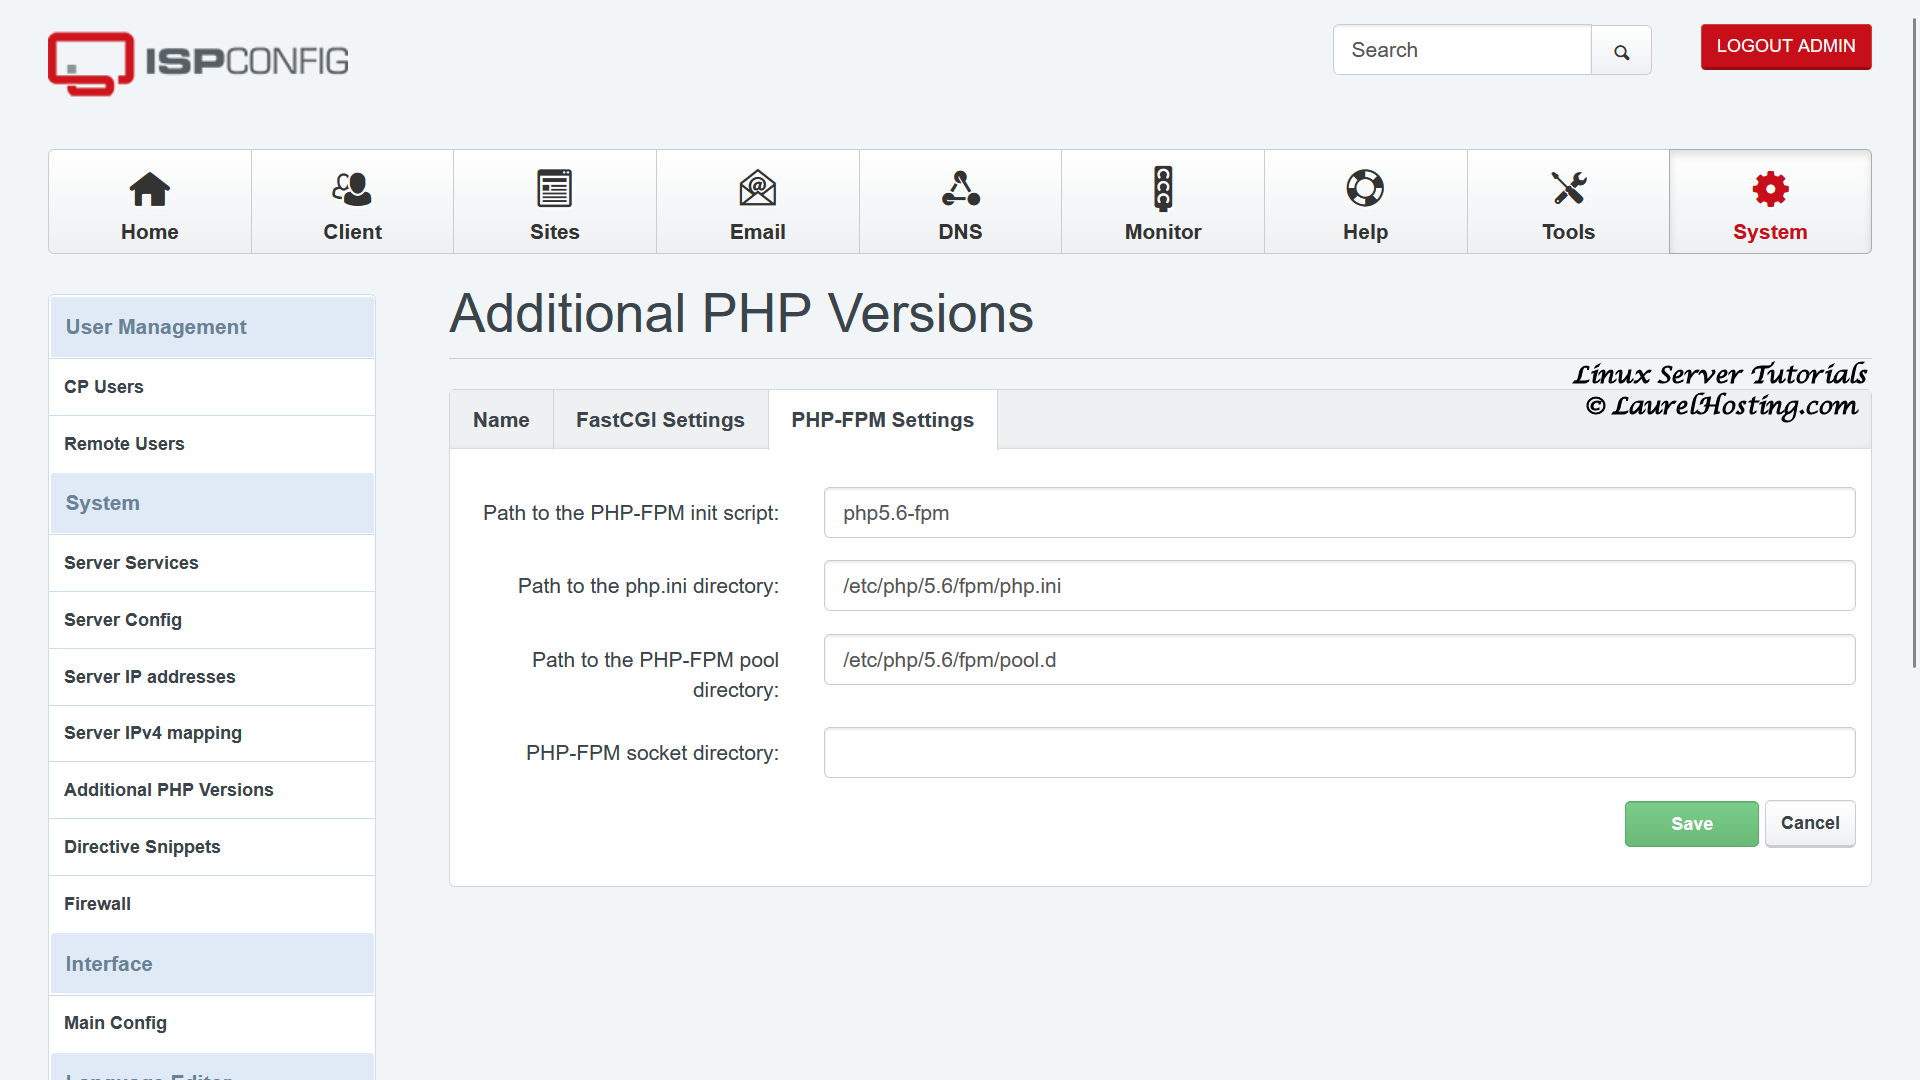Open Server Services in sidebar
This screenshot has width=1920, height=1080.
pos(212,563)
